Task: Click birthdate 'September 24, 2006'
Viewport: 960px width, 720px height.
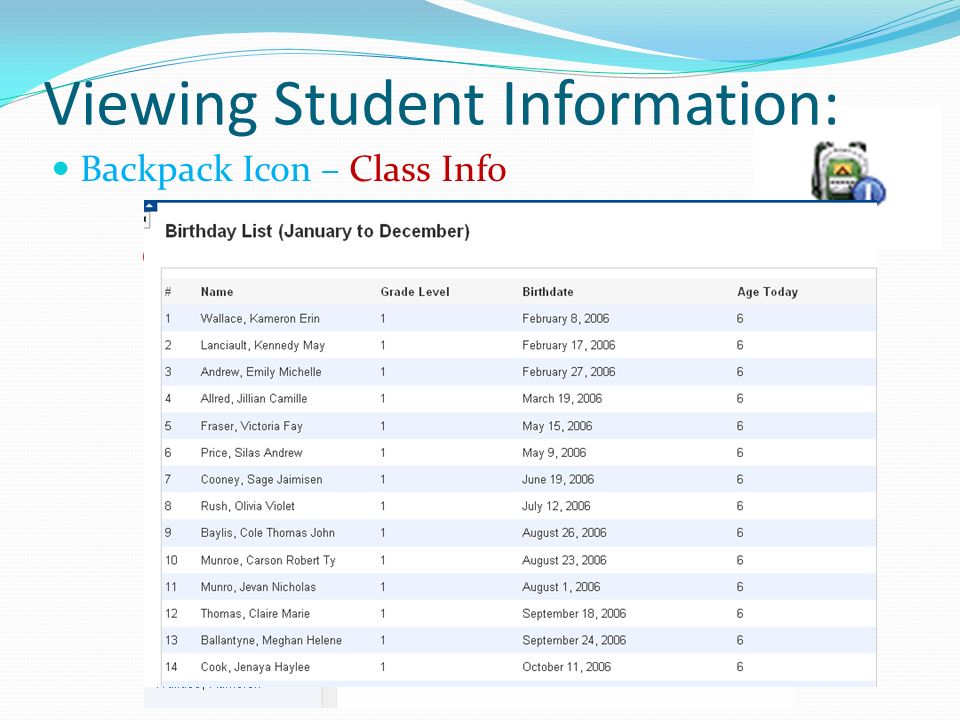Action: (x=574, y=640)
